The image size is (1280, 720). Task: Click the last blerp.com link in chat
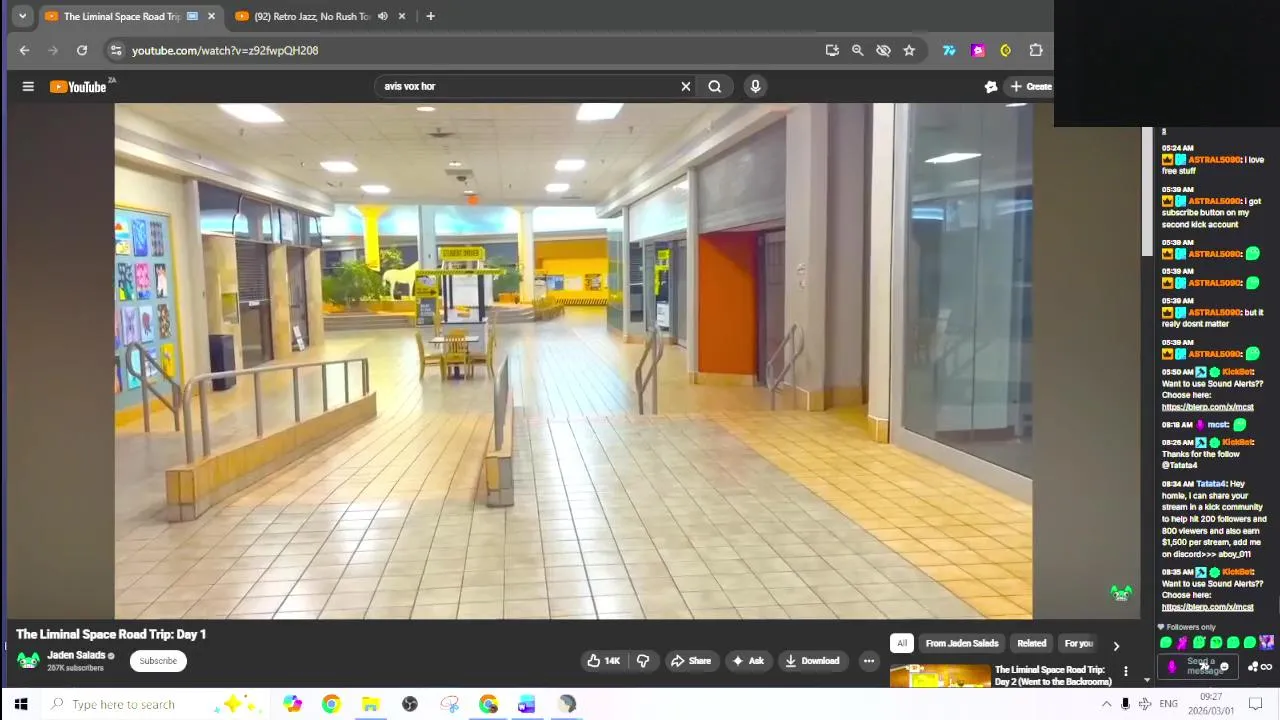click(1207, 607)
